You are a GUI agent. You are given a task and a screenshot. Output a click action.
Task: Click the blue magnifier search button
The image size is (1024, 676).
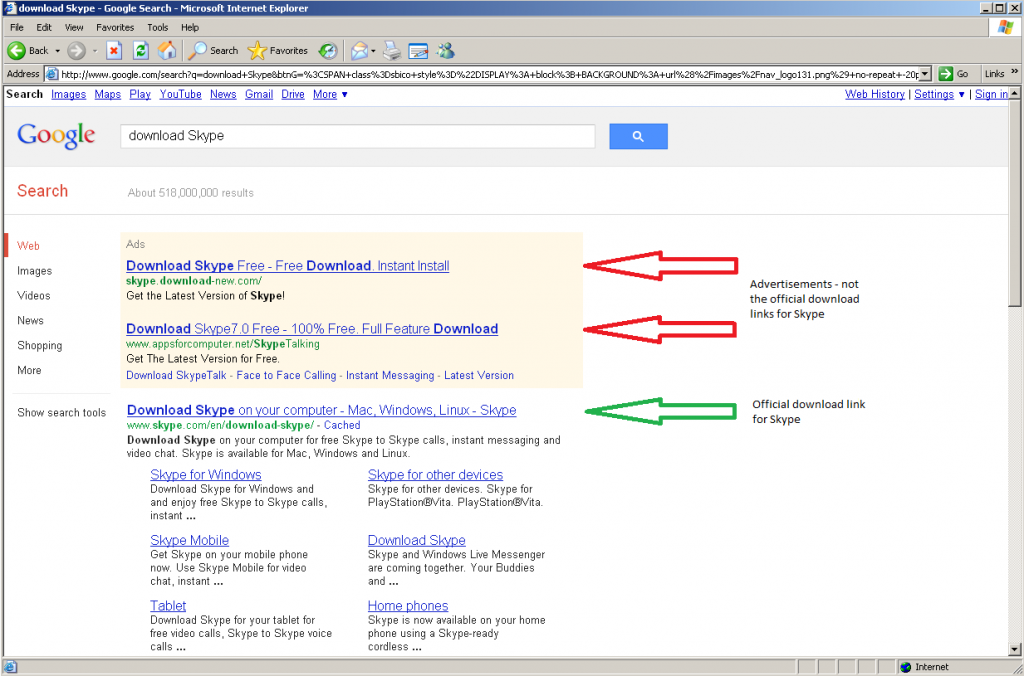pyautogui.click(x=638, y=136)
